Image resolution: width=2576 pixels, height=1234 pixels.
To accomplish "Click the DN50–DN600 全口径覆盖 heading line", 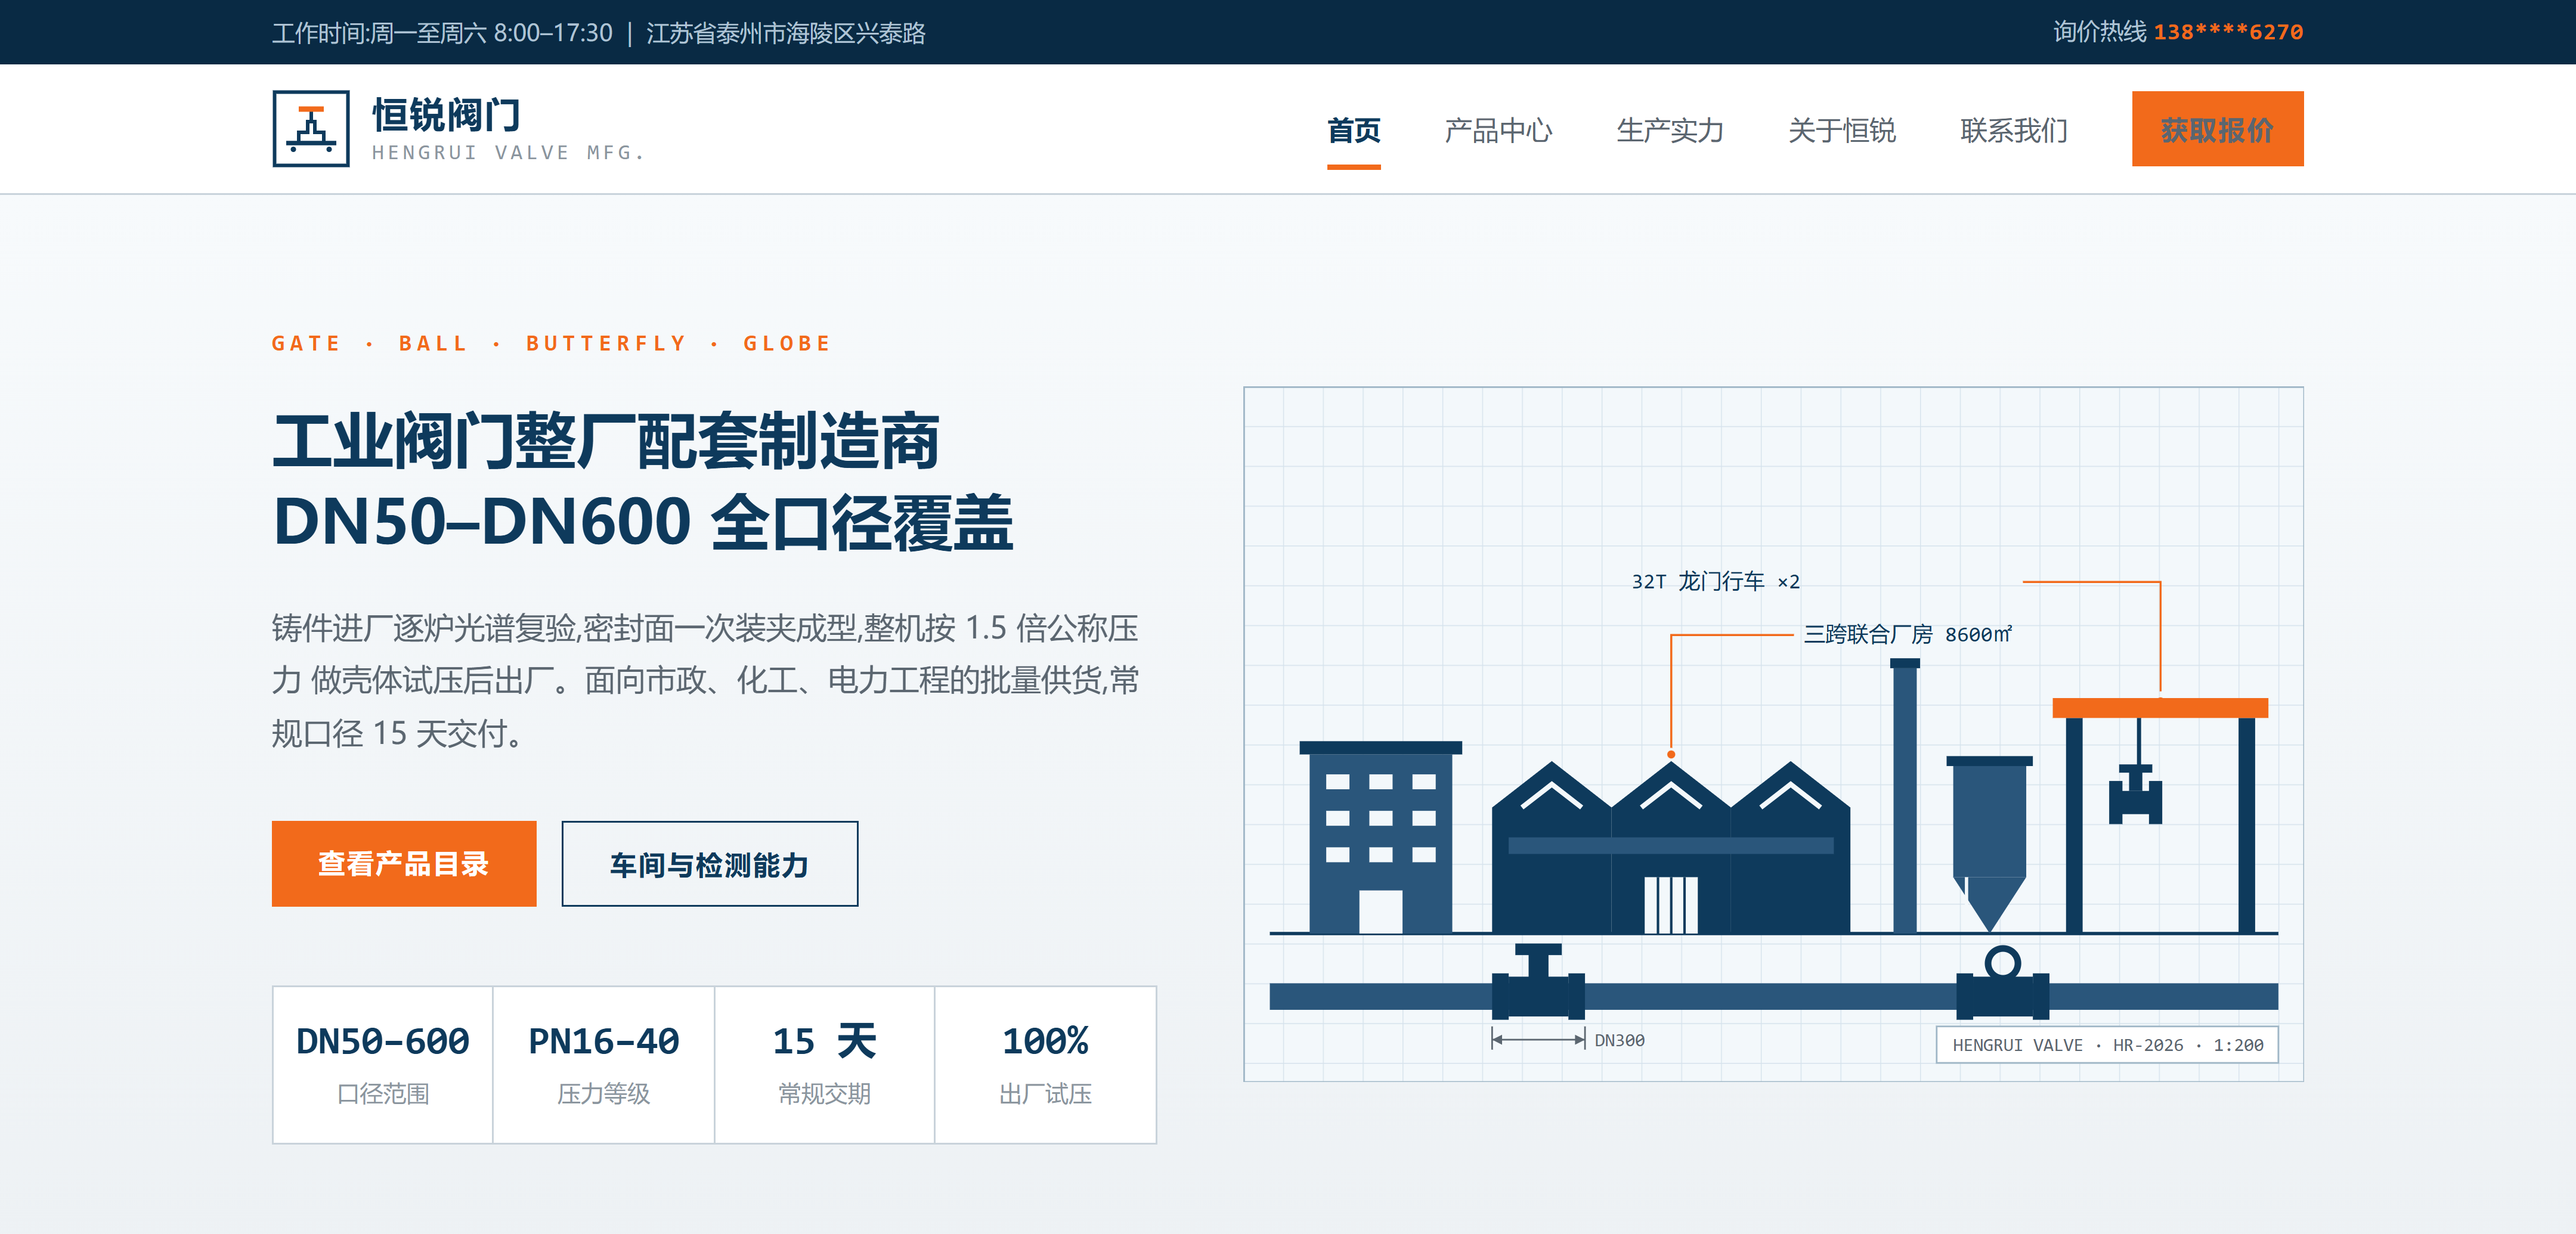I will click(643, 522).
